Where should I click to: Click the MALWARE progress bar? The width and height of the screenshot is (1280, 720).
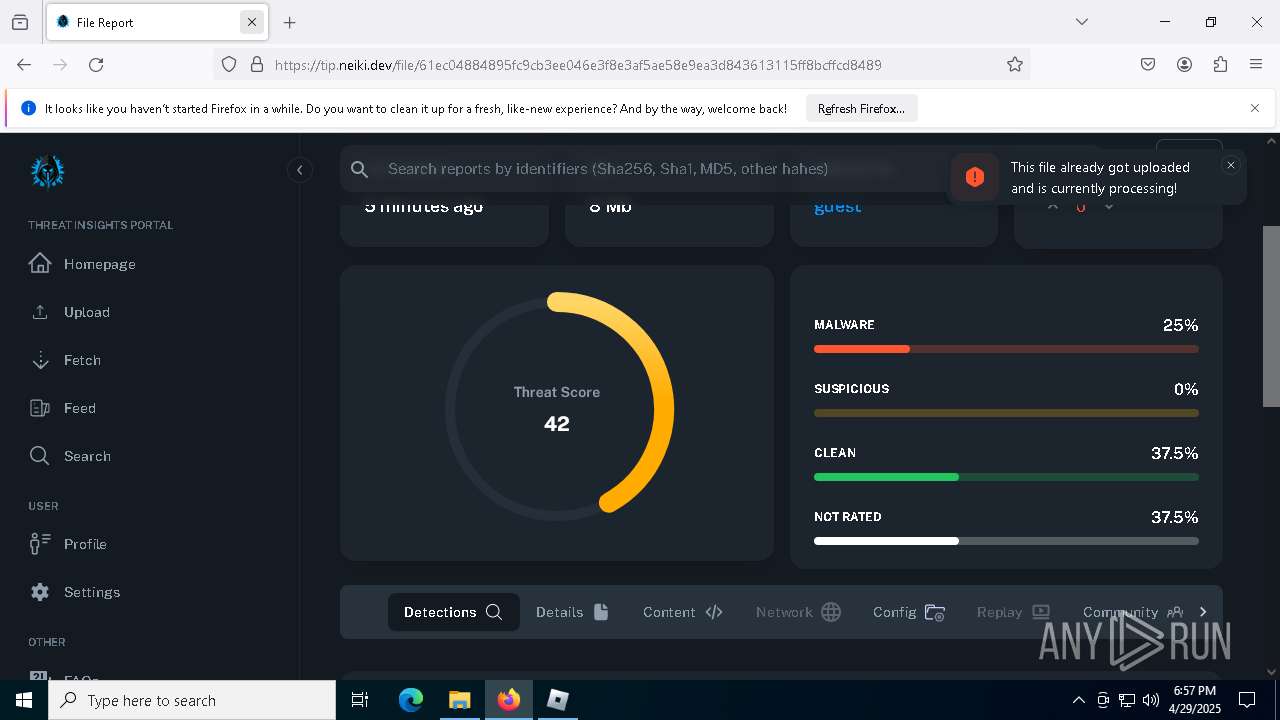[1006, 349]
